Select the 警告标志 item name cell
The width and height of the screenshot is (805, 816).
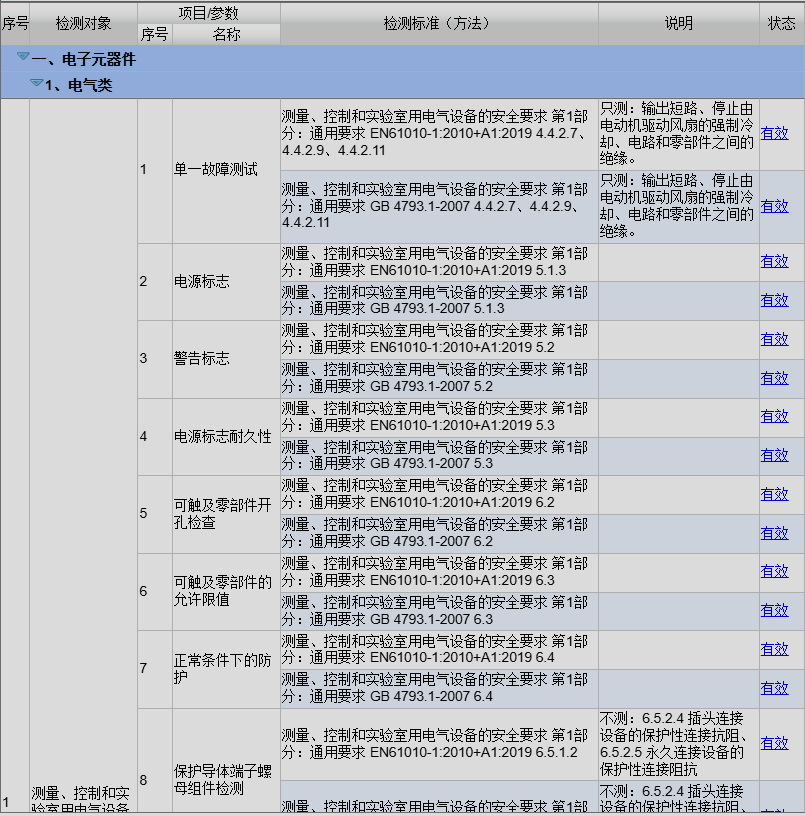click(201, 358)
